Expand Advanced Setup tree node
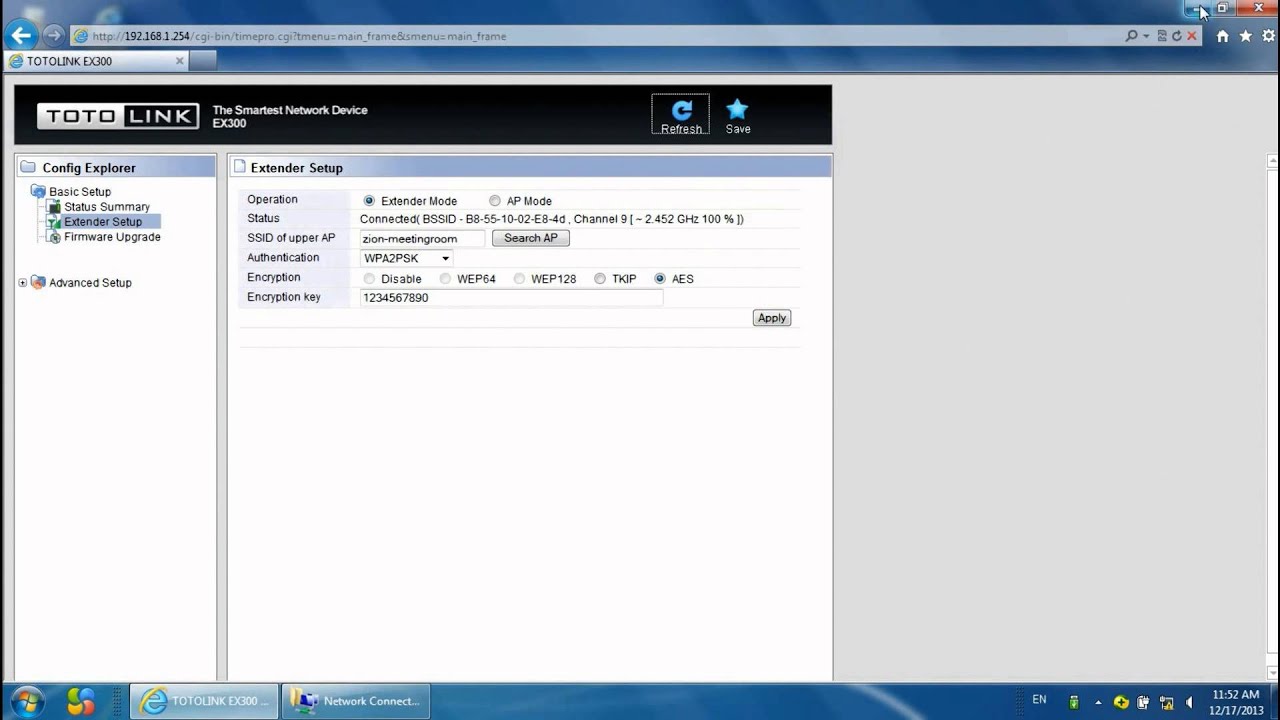The width and height of the screenshot is (1280, 720). (23, 283)
